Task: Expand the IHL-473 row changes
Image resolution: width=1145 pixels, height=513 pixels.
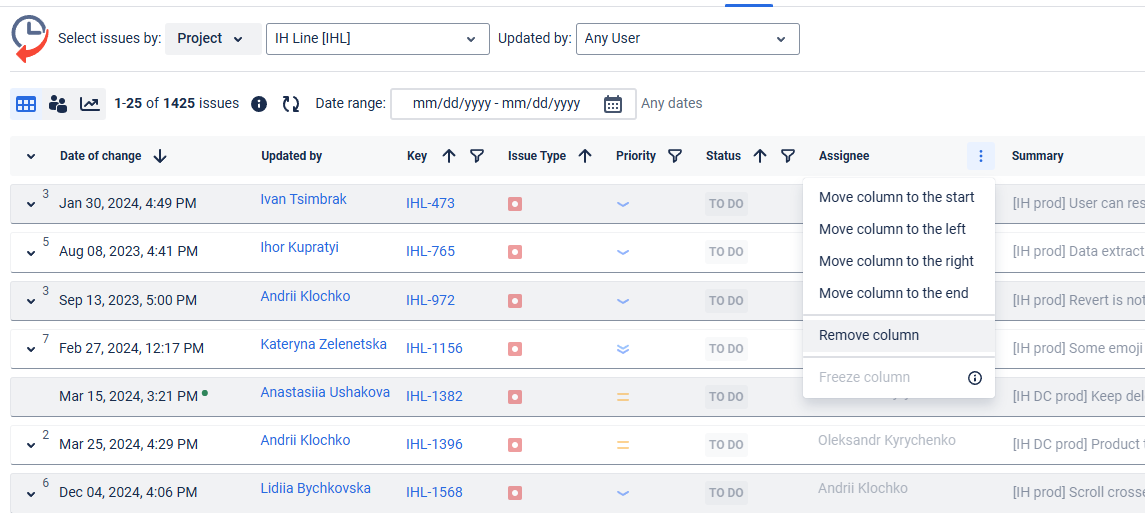Action: click(x=31, y=204)
